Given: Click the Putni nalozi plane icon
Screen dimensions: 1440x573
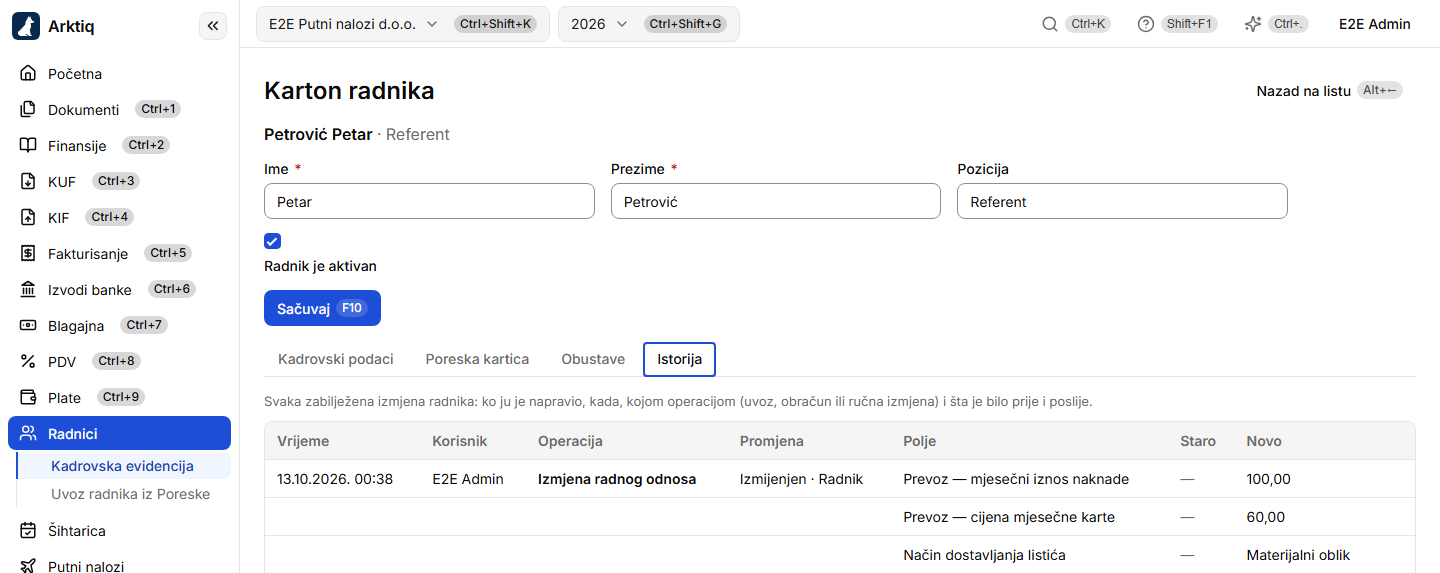Looking at the screenshot, I should tap(28, 567).
